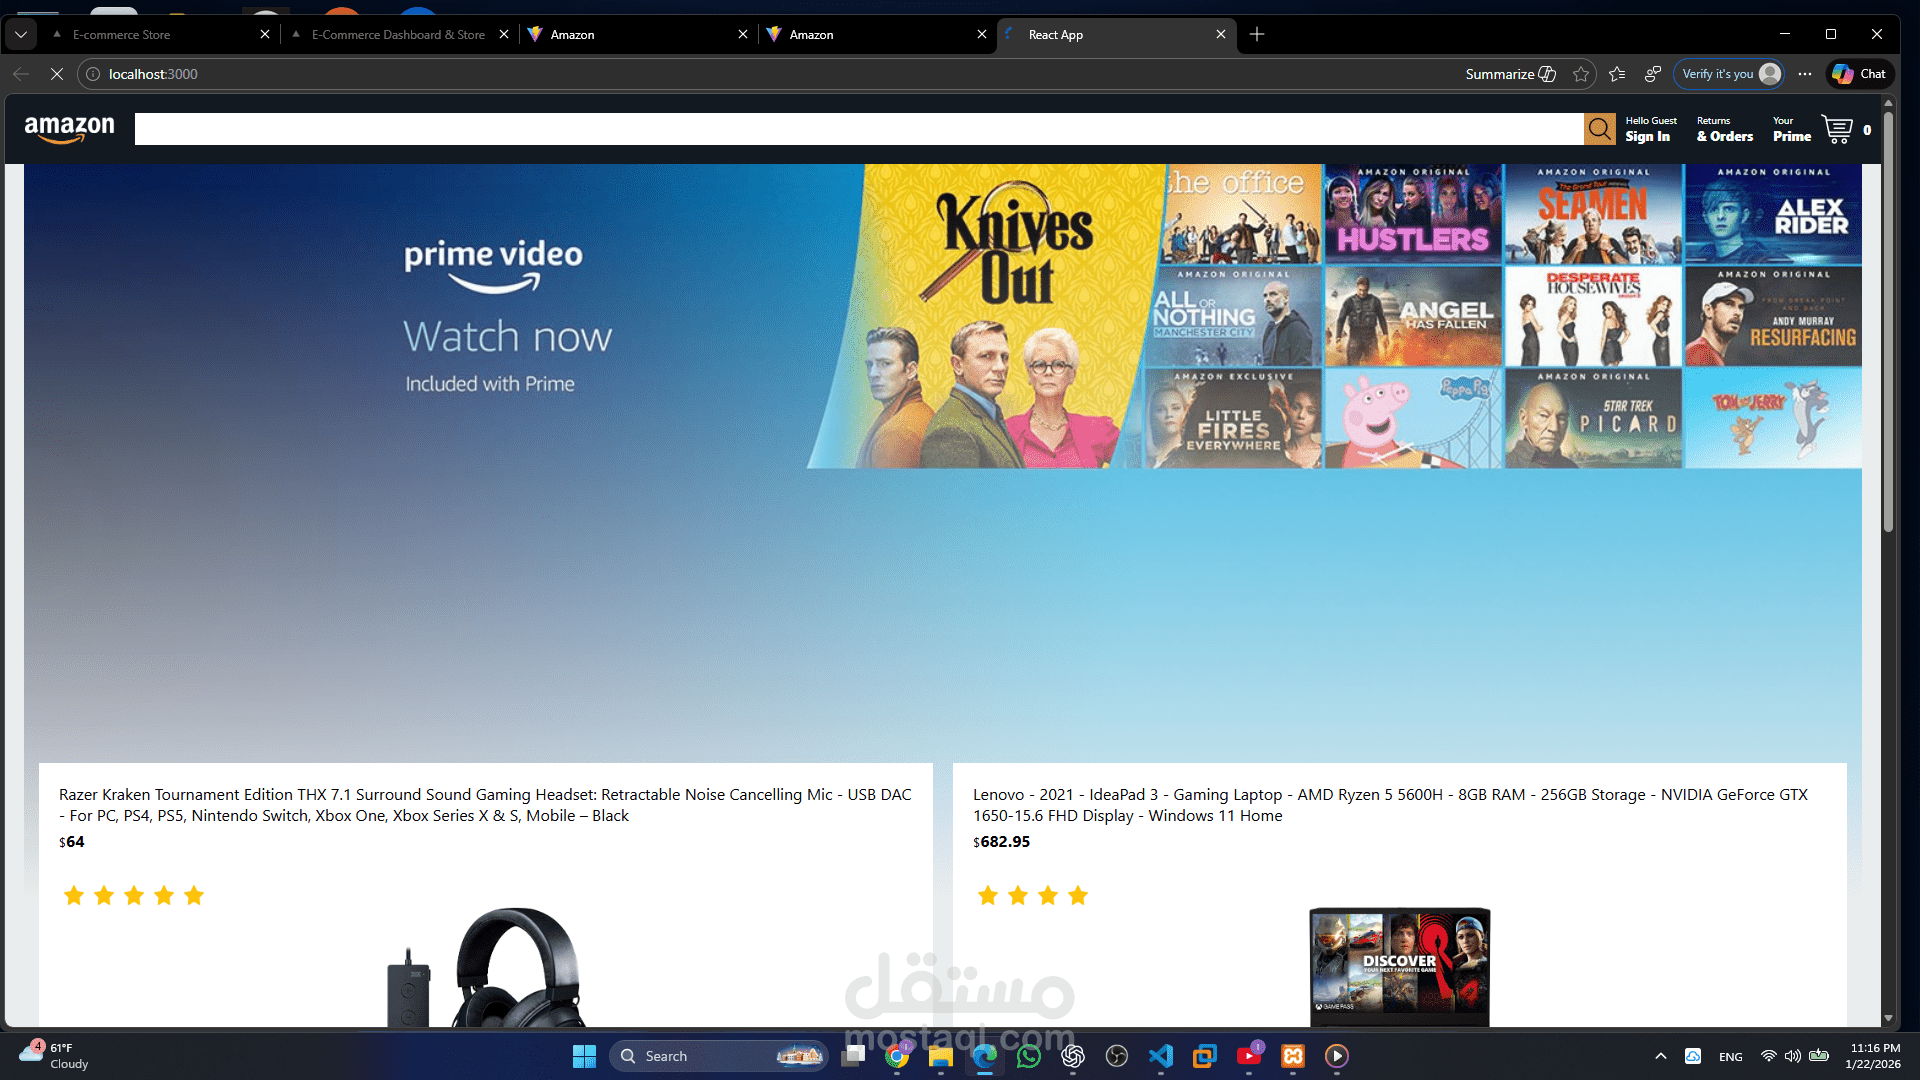Open Visual Studio Code from the taskbar
This screenshot has height=1080, width=1920.
tap(1161, 1056)
